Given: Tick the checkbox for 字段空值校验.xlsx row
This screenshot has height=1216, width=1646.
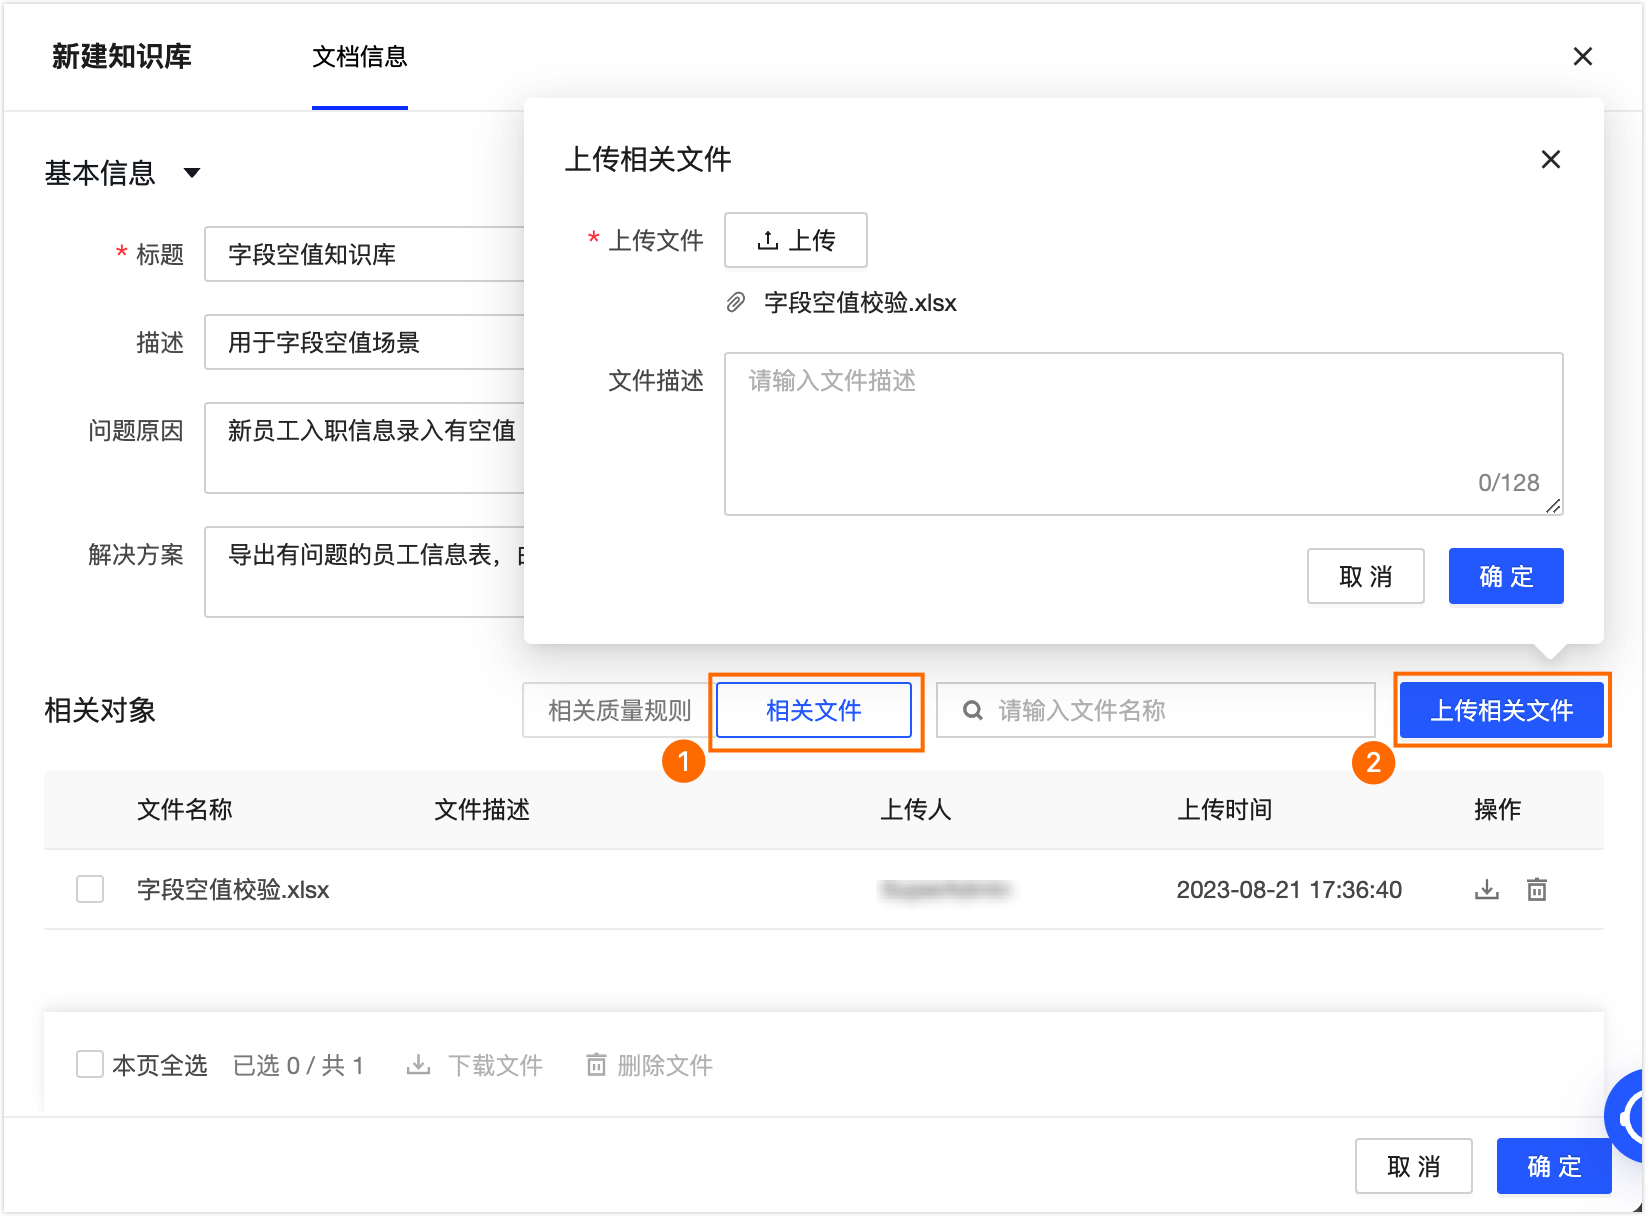Looking at the screenshot, I should pos(90,889).
